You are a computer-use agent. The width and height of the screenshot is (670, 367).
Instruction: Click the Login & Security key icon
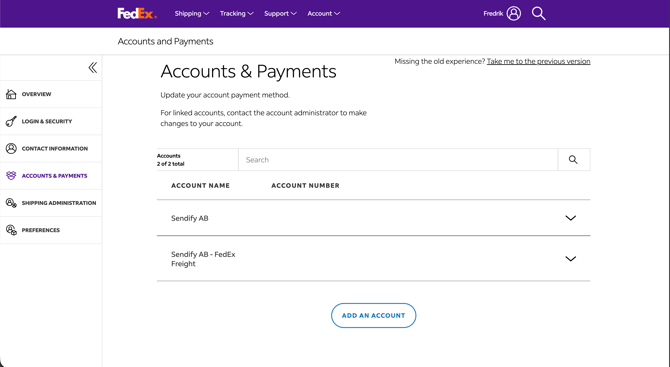(x=11, y=121)
